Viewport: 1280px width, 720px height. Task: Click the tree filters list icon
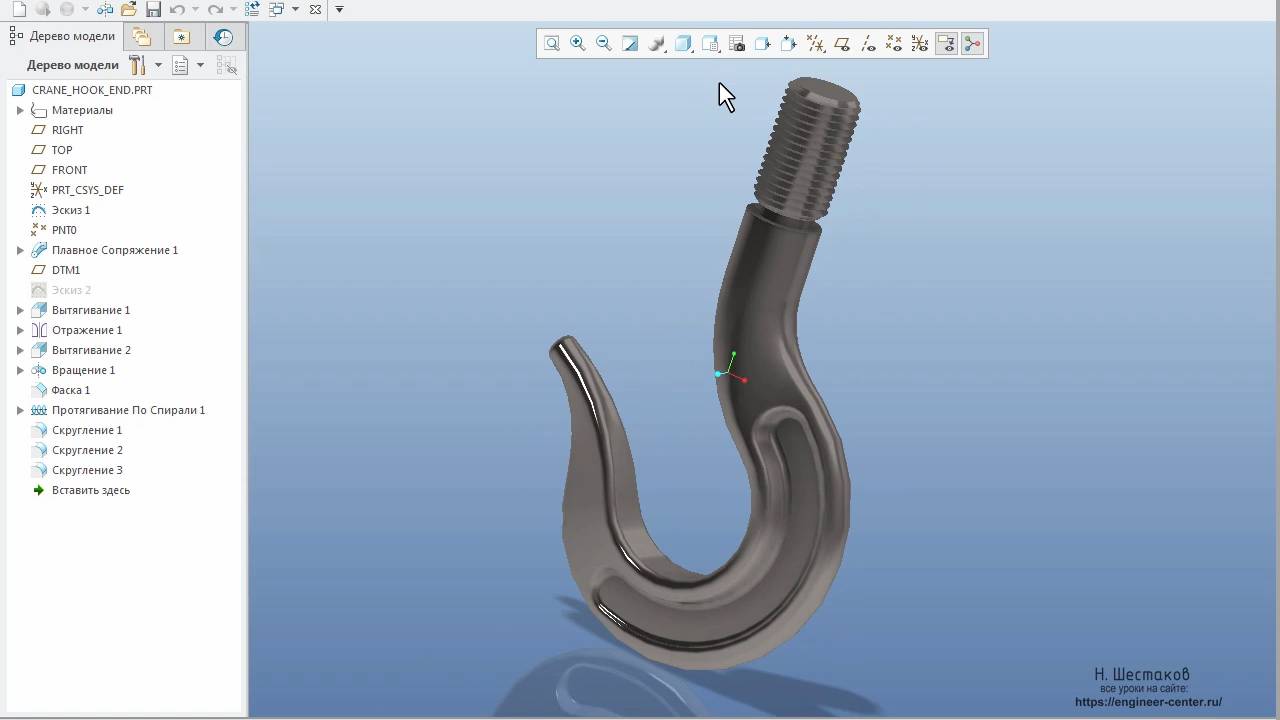[180, 65]
